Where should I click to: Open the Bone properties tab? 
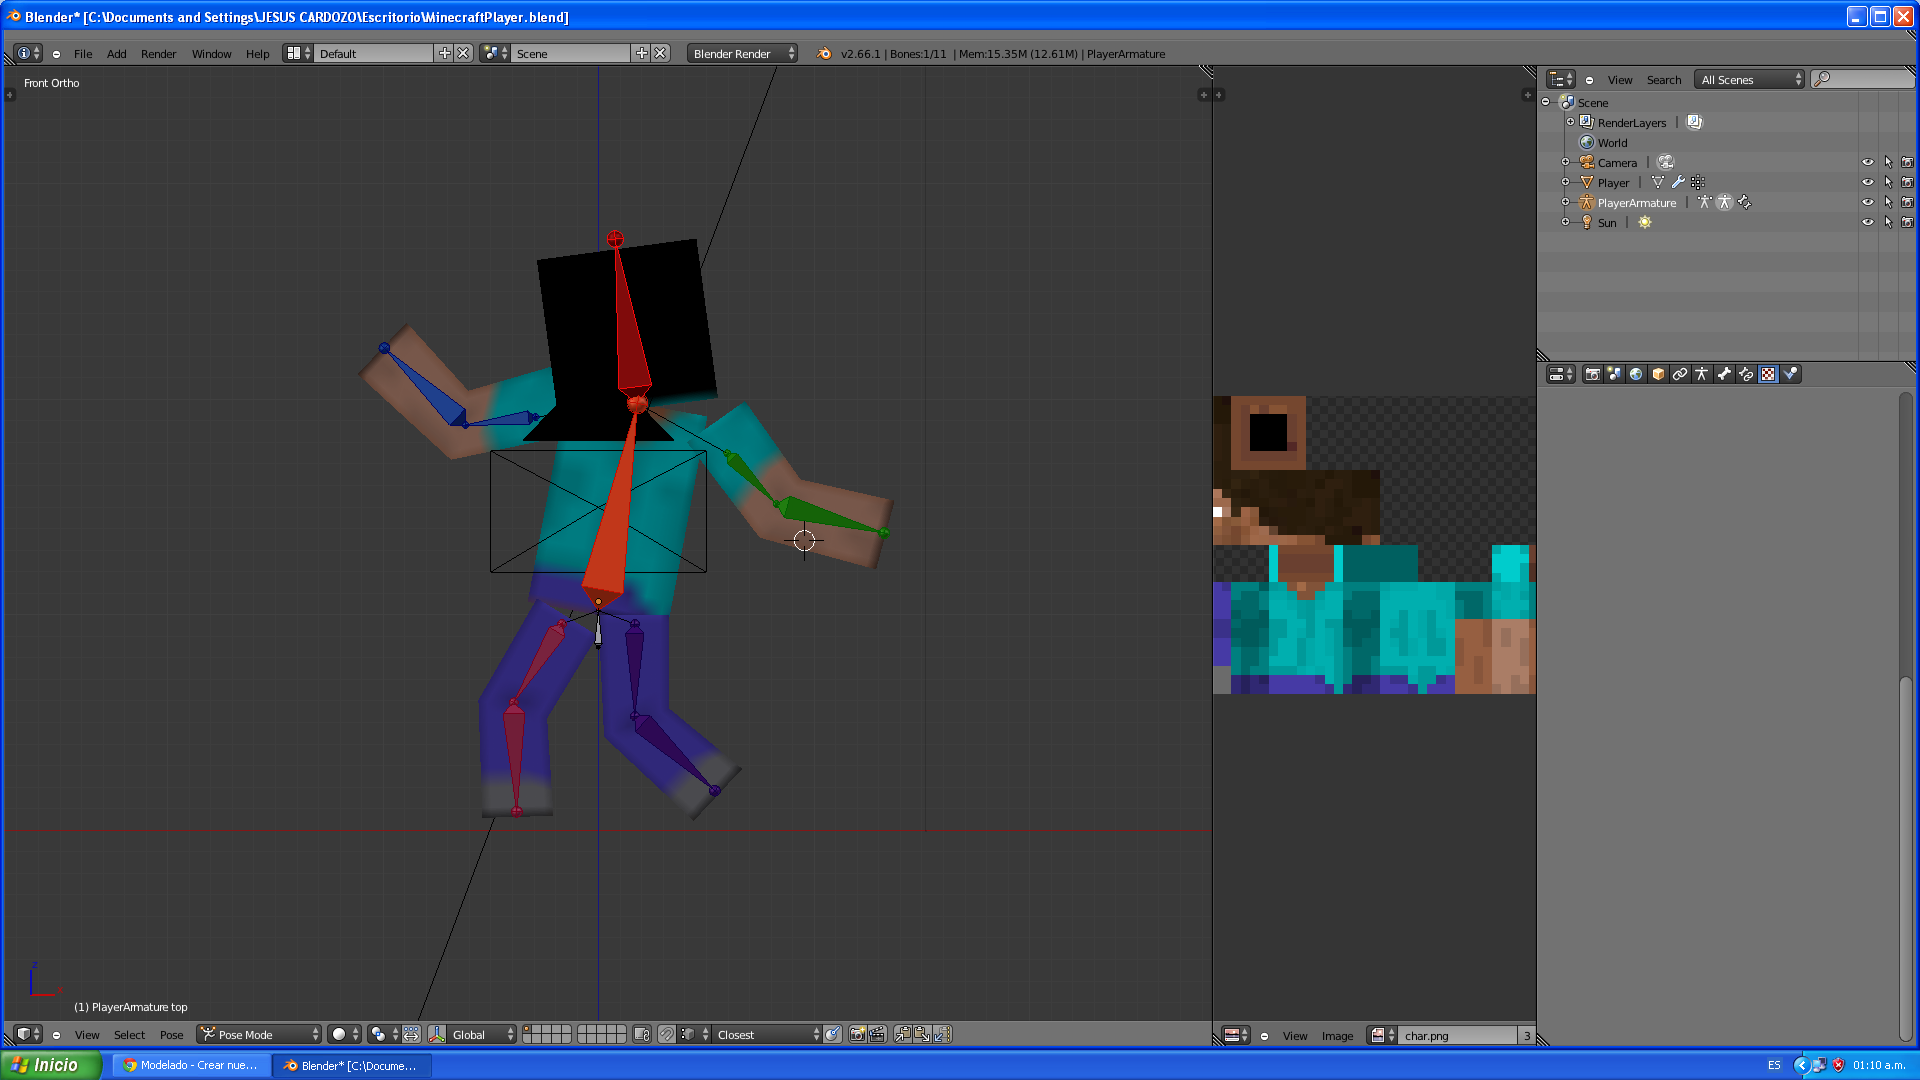pos(1724,374)
